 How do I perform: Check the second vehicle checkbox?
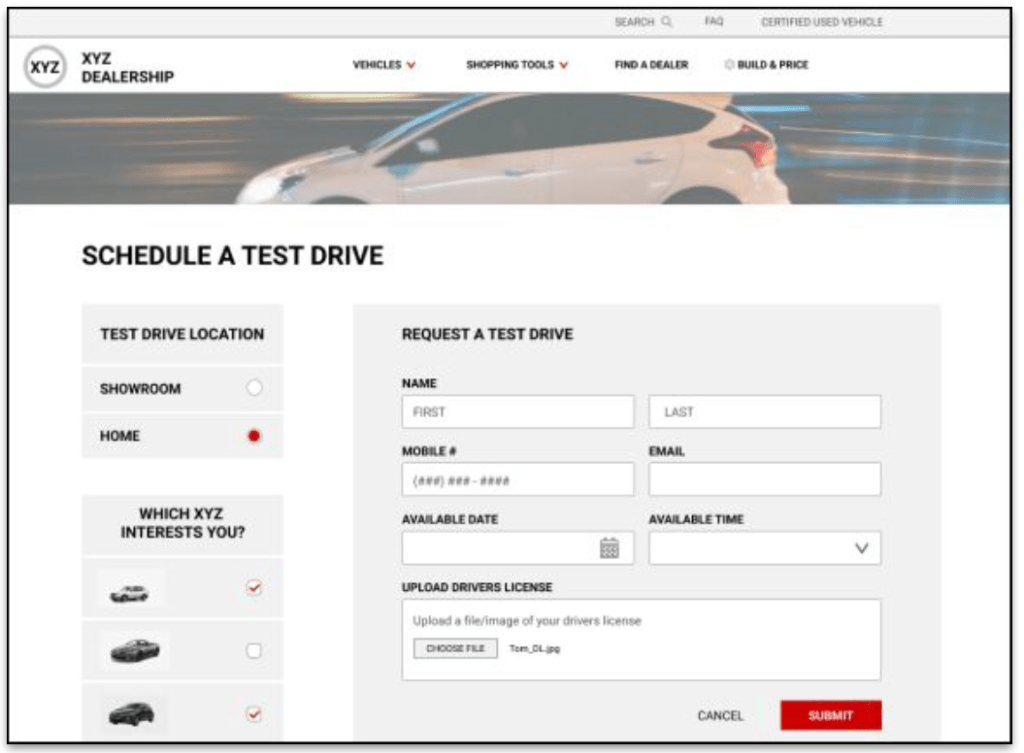click(x=254, y=651)
